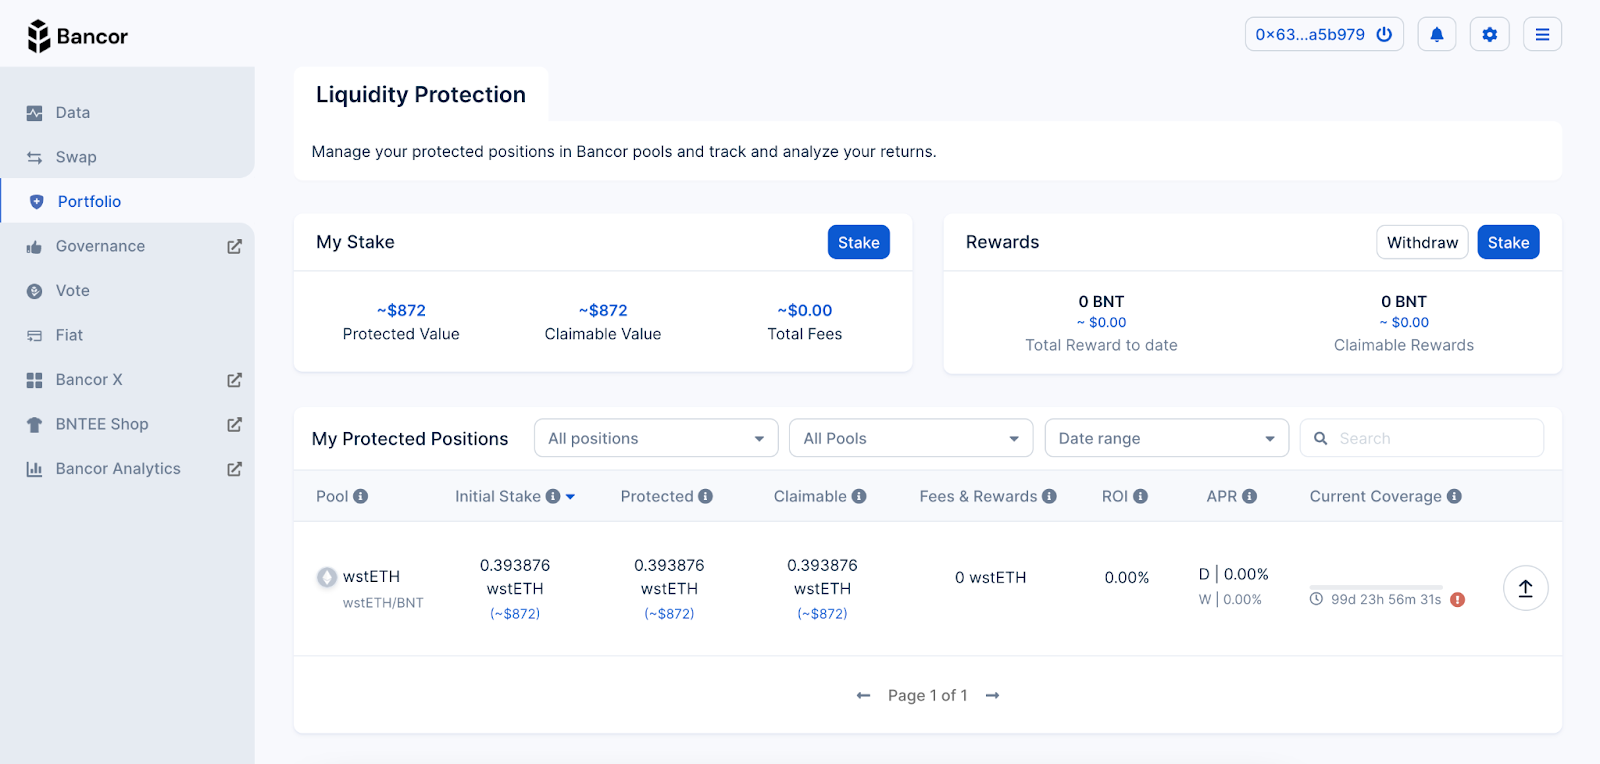Click the 99d 23h 56m 31s countdown

1386,600
